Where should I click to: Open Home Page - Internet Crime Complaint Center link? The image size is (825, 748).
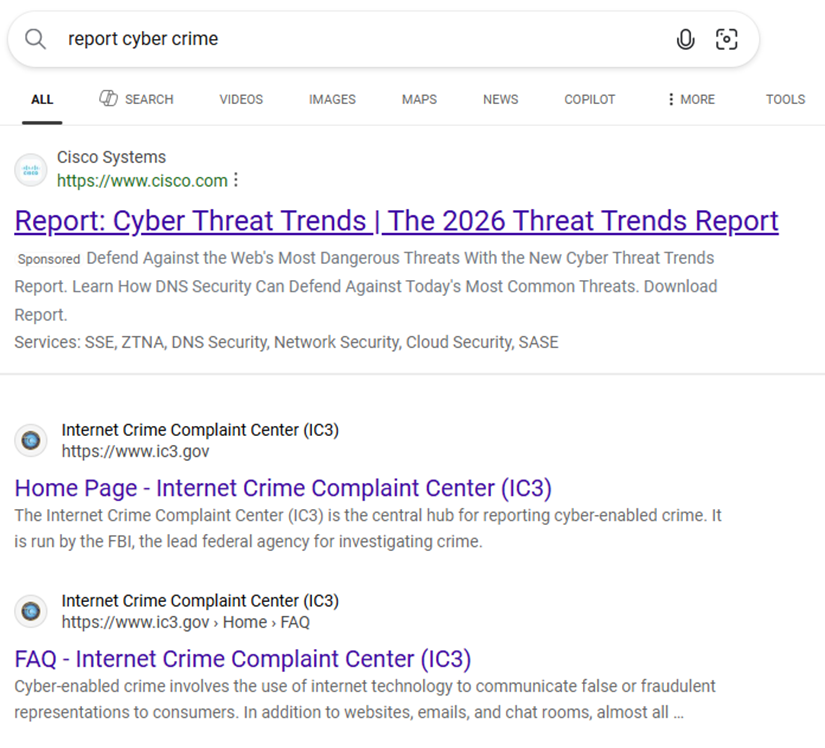283,488
